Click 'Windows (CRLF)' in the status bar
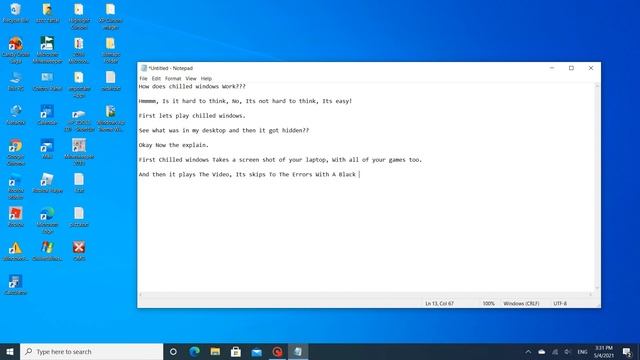The height and width of the screenshot is (360, 640). pos(521,304)
